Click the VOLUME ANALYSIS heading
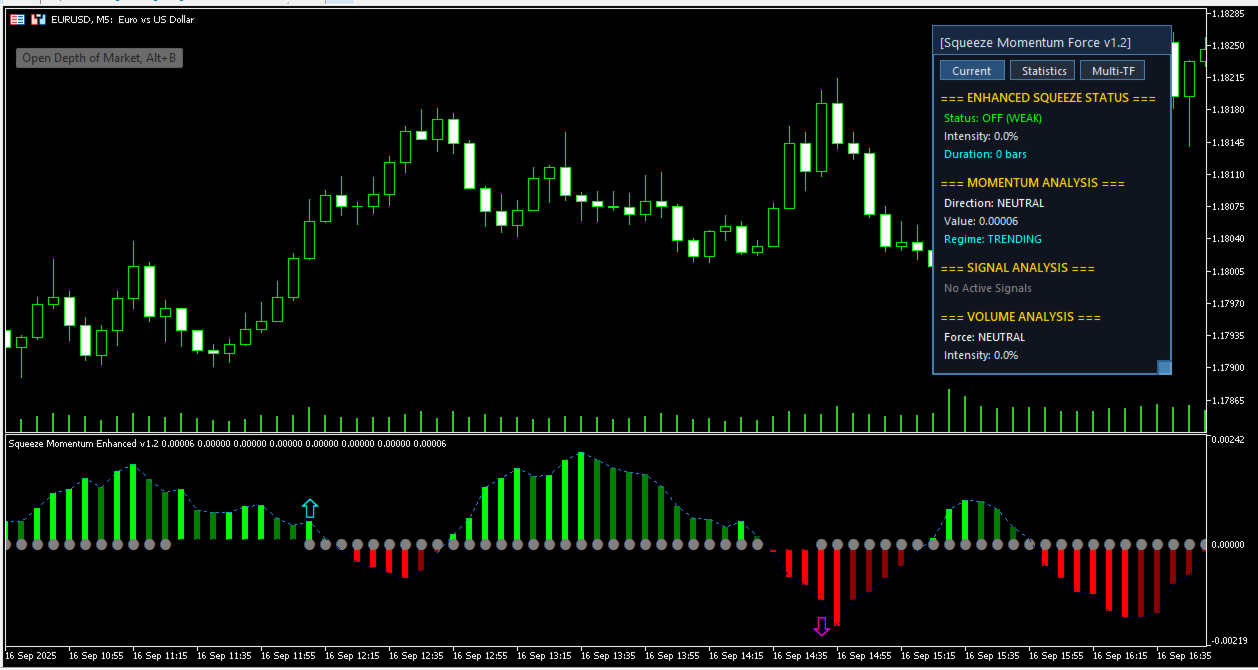1258x670 pixels. click(1022, 317)
